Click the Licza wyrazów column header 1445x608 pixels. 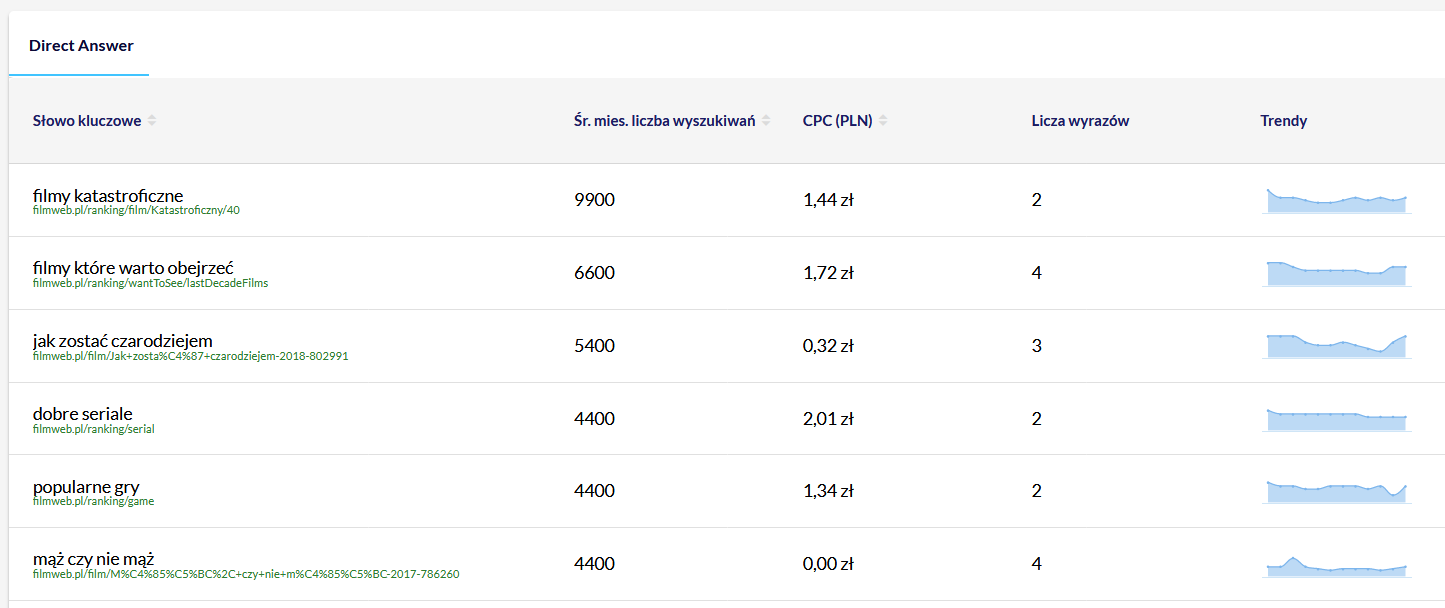click(1080, 121)
